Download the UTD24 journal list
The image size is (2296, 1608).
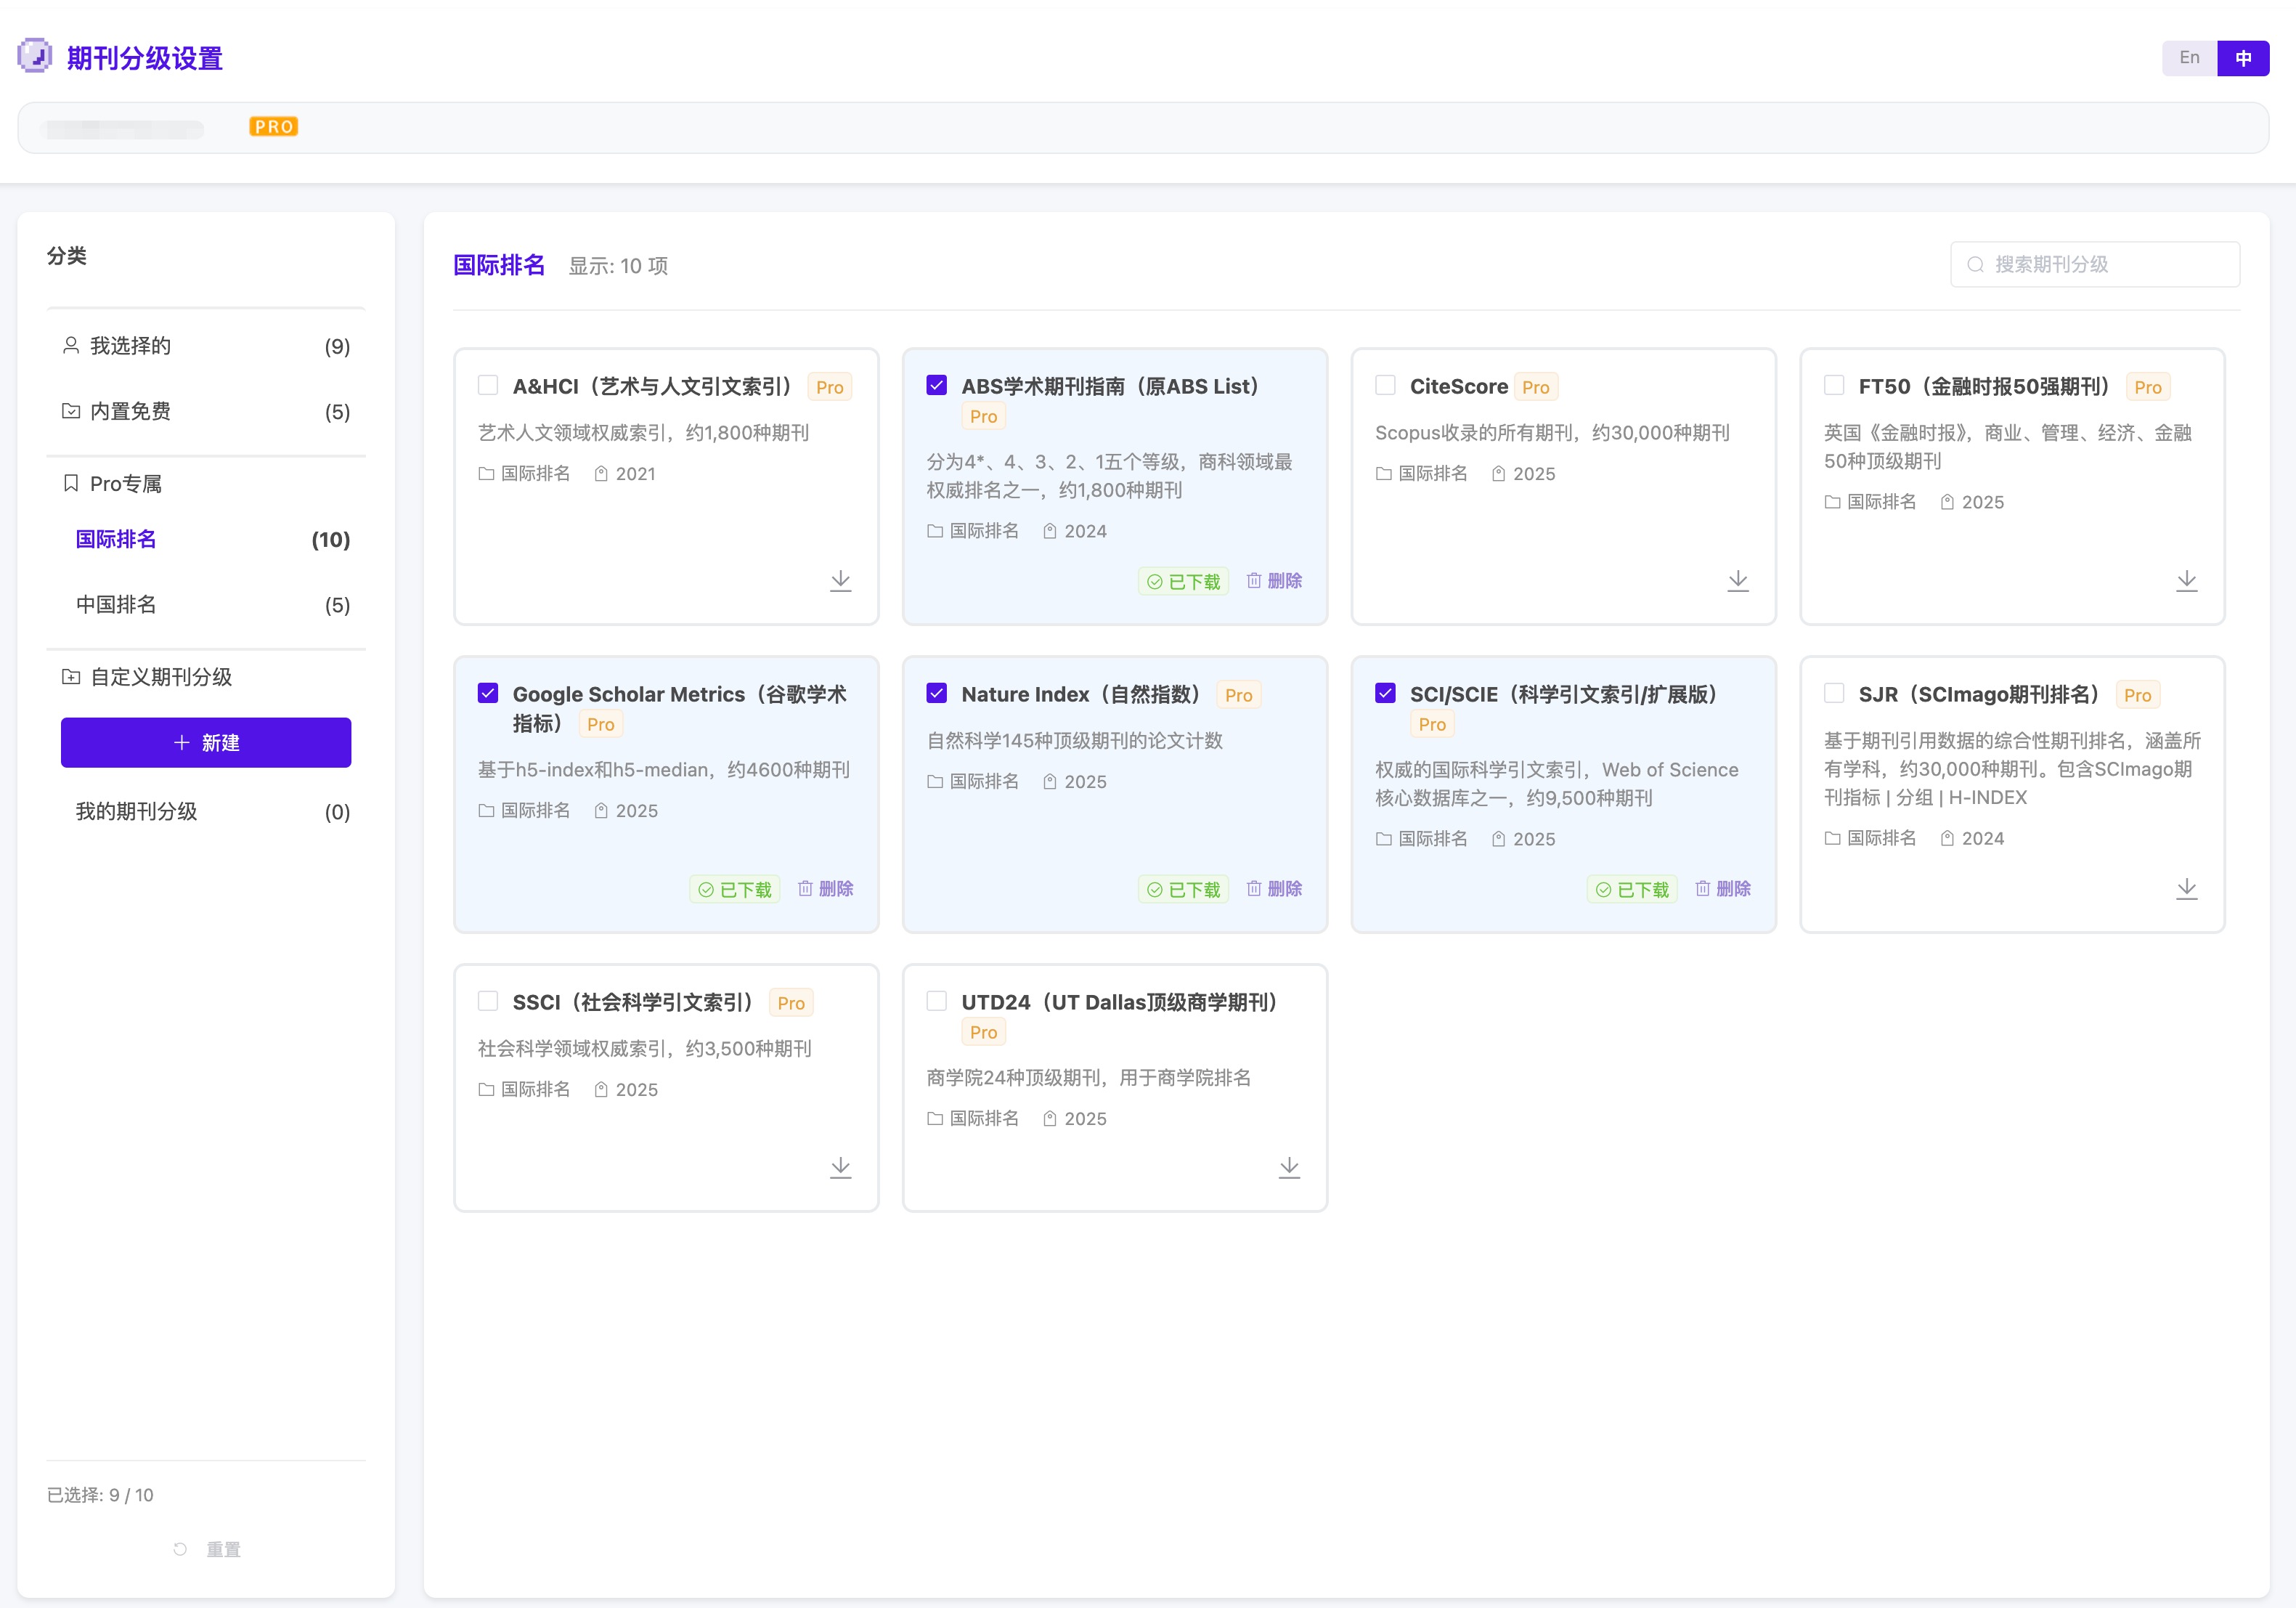coord(1289,1167)
